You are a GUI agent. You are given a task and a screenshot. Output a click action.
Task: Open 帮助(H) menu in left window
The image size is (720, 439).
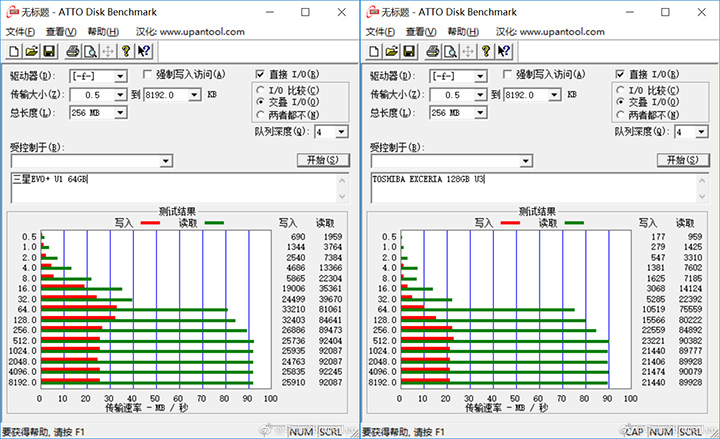pyautogui.click(x=103, y=32)
